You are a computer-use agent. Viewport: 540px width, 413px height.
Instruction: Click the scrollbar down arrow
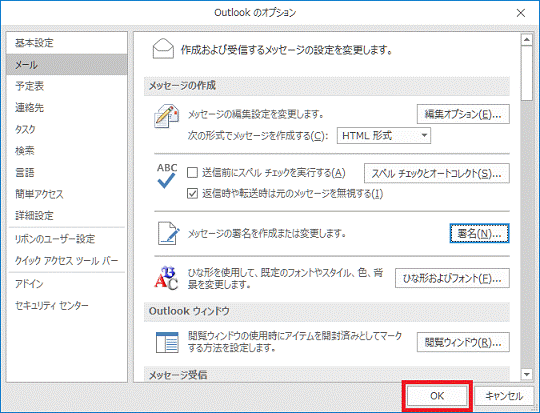(x=527, y=374)
